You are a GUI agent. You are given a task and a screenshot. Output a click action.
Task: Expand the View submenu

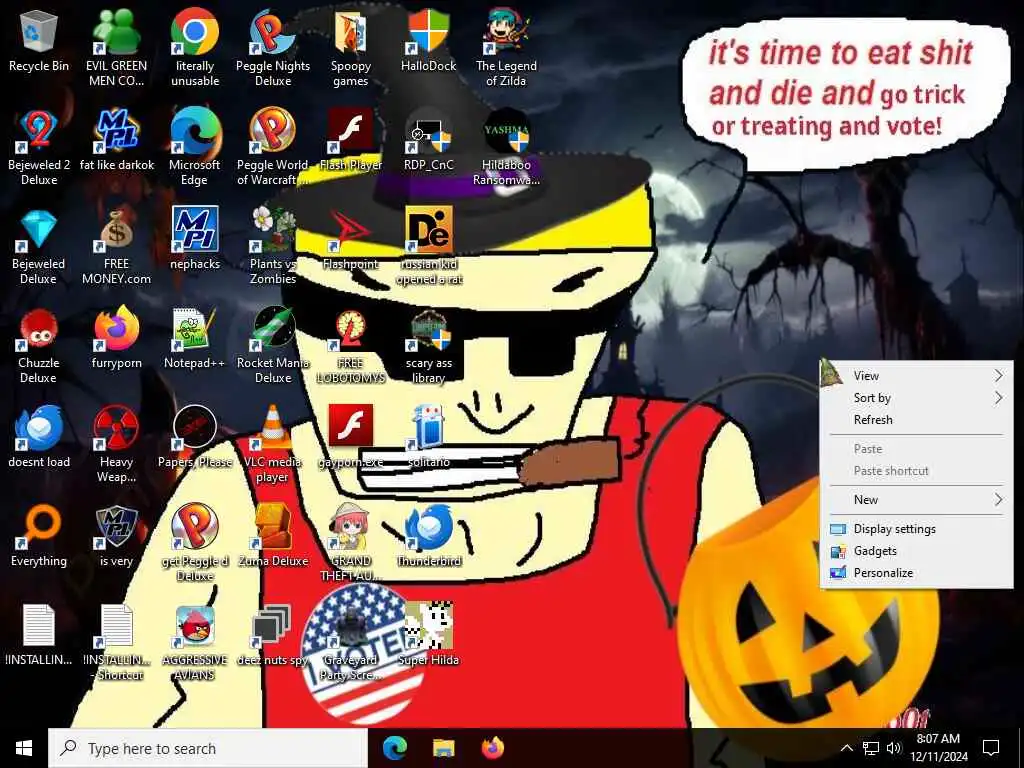(916, 376)
